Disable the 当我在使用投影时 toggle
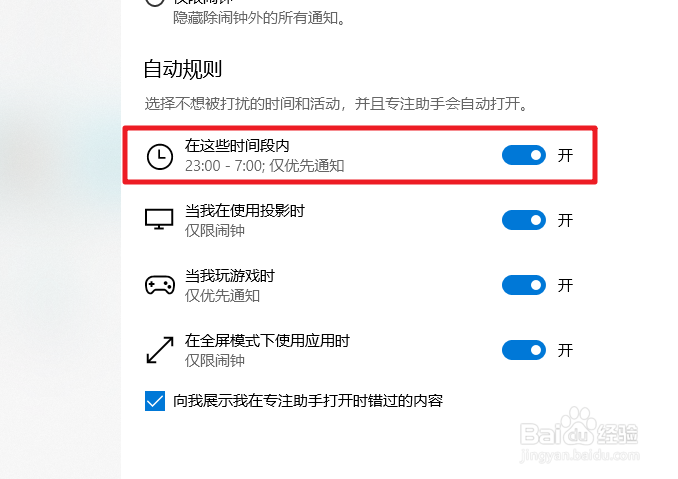 [x=524, y=220]
